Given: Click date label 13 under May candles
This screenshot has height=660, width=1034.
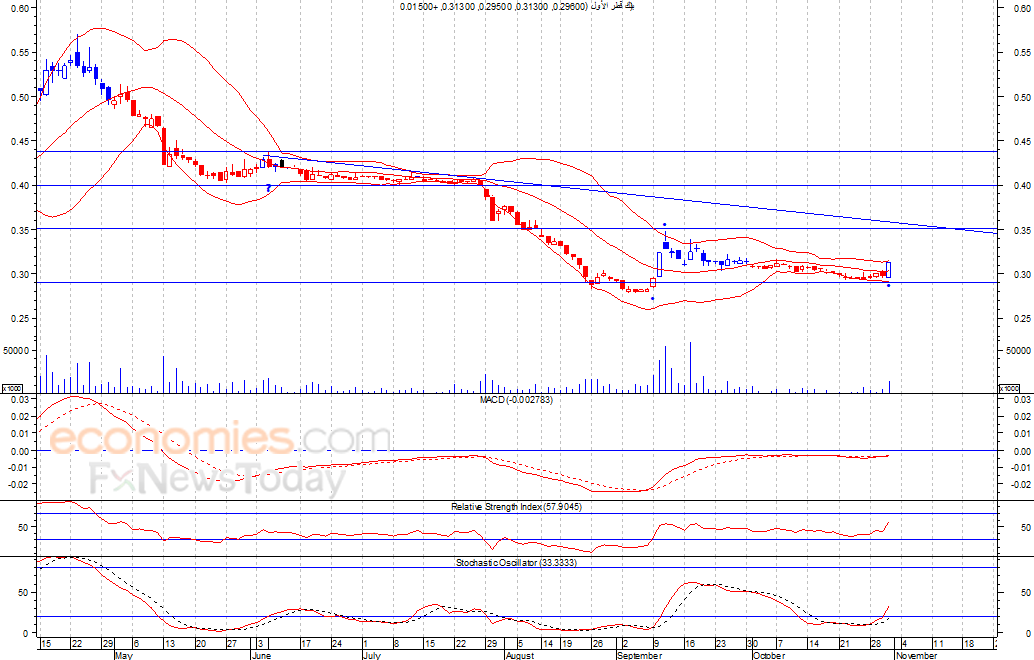Looking at the screenshot, I should 170,644.
